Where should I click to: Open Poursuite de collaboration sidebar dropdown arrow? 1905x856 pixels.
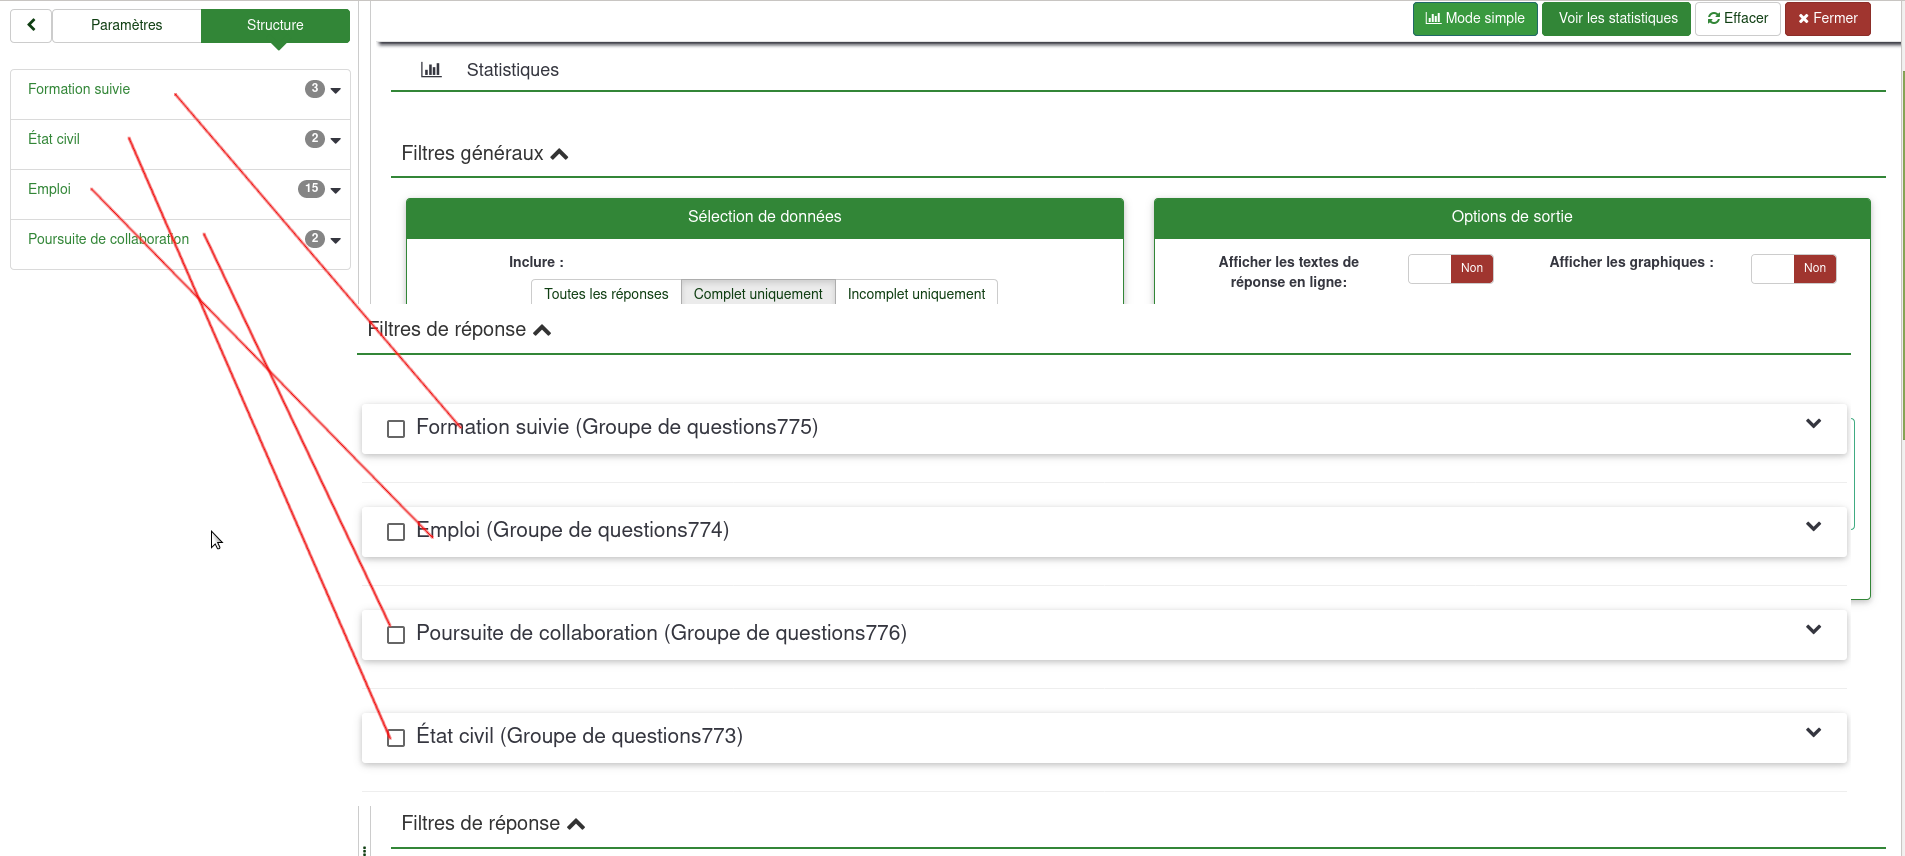[335, 240]
